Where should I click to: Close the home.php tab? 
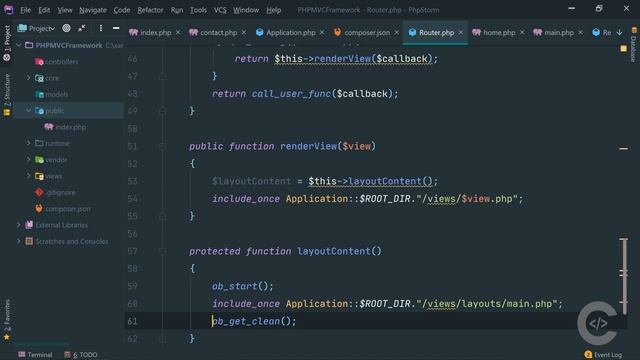point(522,32)
